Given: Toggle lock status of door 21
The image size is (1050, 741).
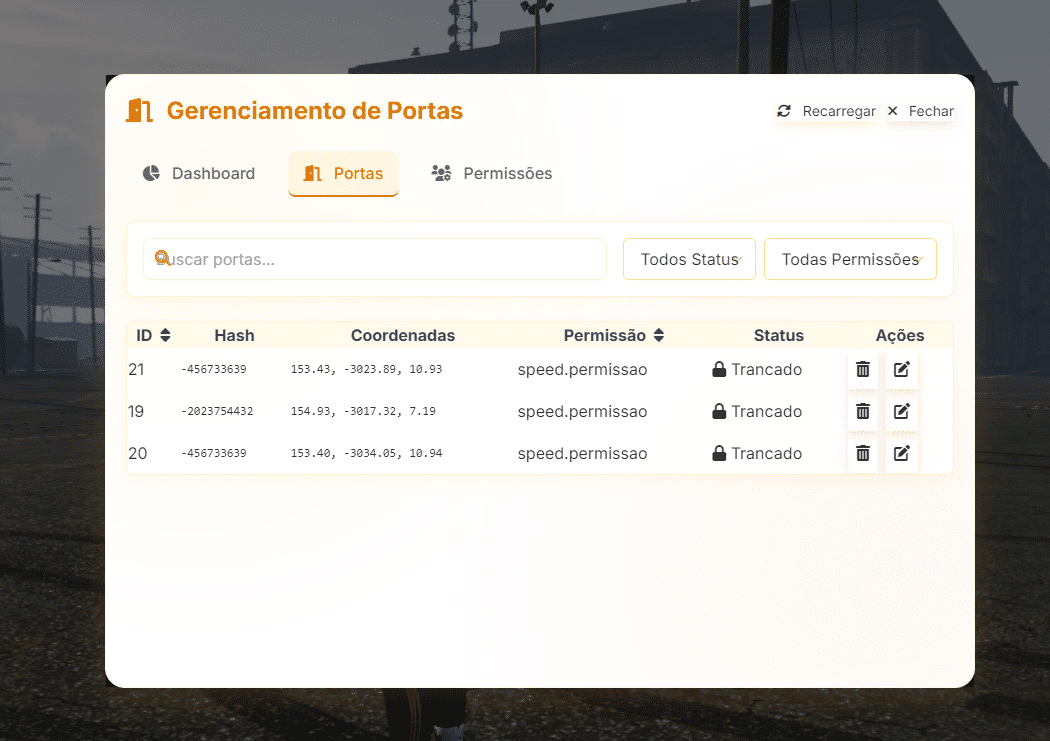Looking at the screenshot, I should (x=757, y=370).
